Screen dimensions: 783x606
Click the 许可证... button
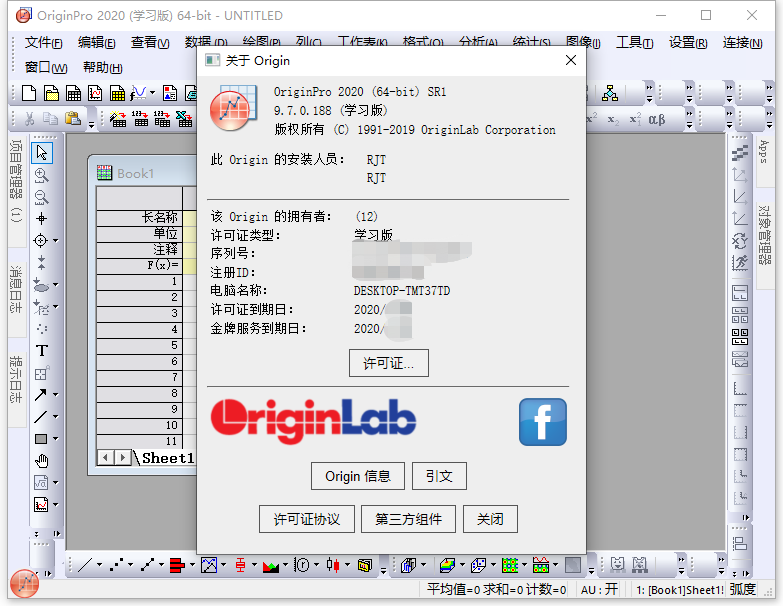(389, 363)
